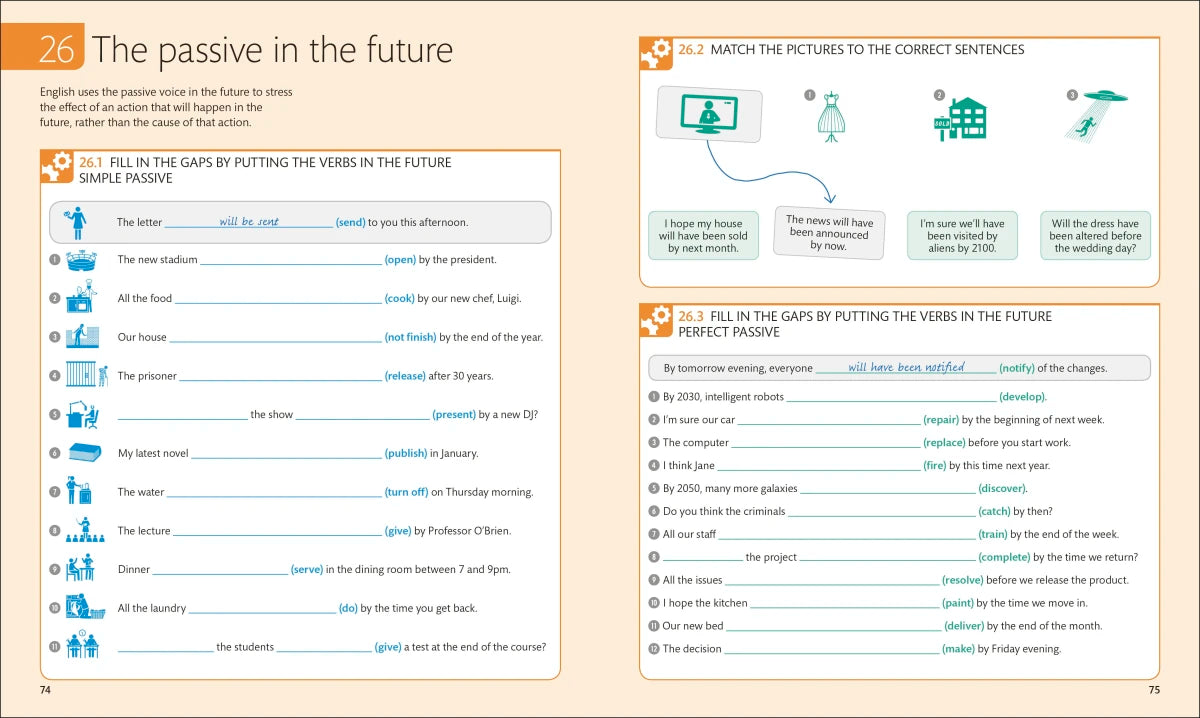Select the prisoner behind bars icon
1200x718 pixels.
pyautogui.click(x=85, y=375)
